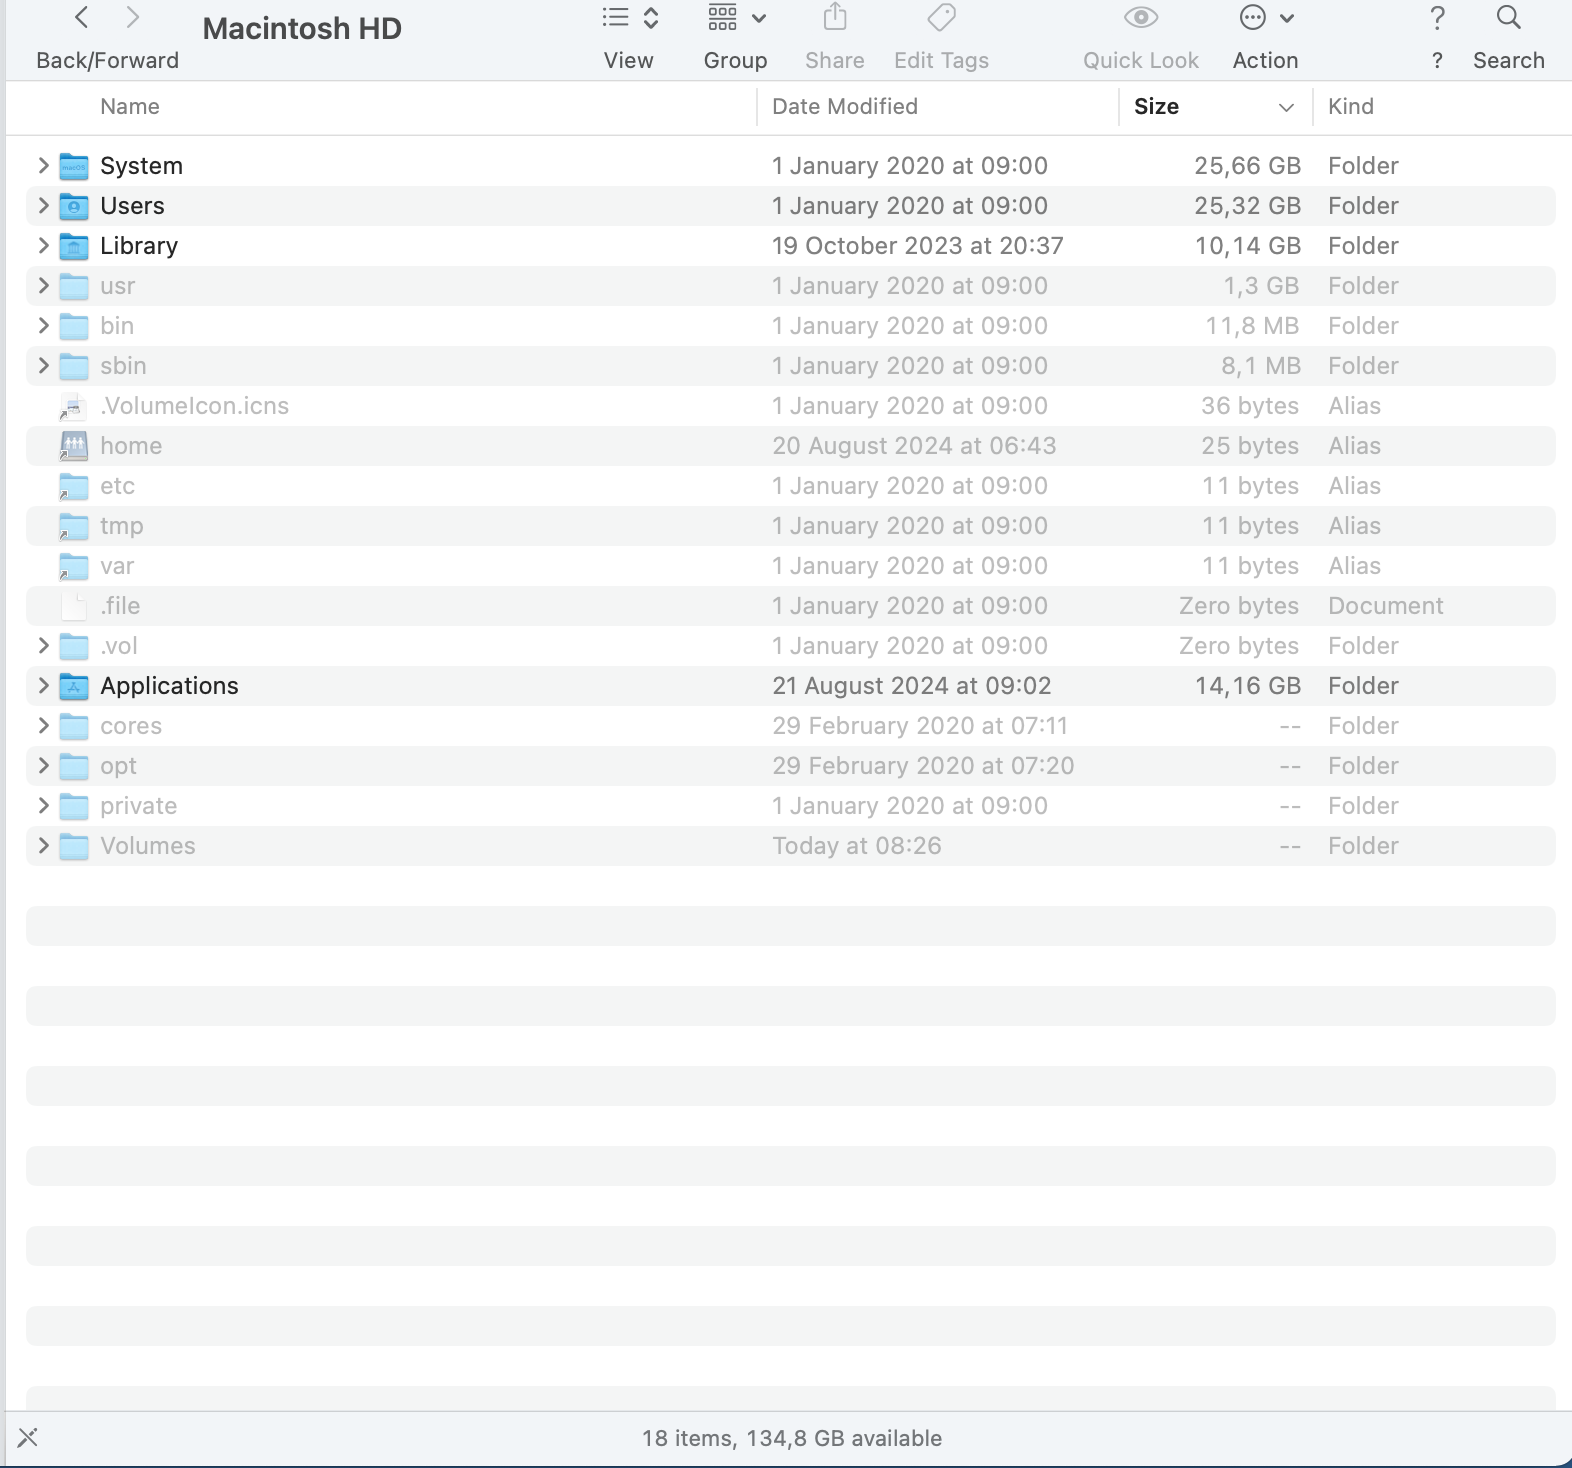Expand the usr folder disclosure arrow
1572x1468 pixels.
point(43,286)
